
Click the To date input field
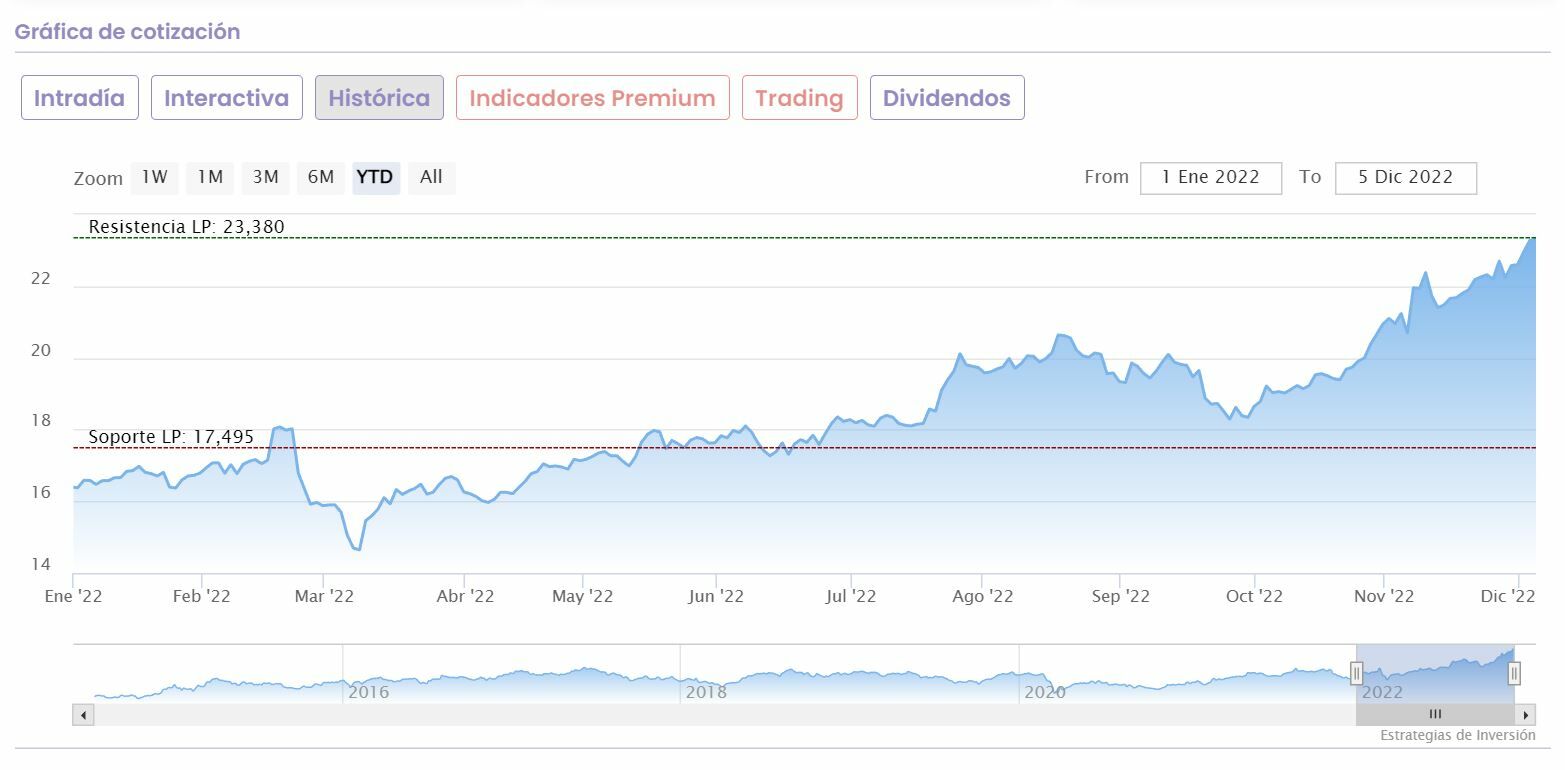coord(1405,177)
